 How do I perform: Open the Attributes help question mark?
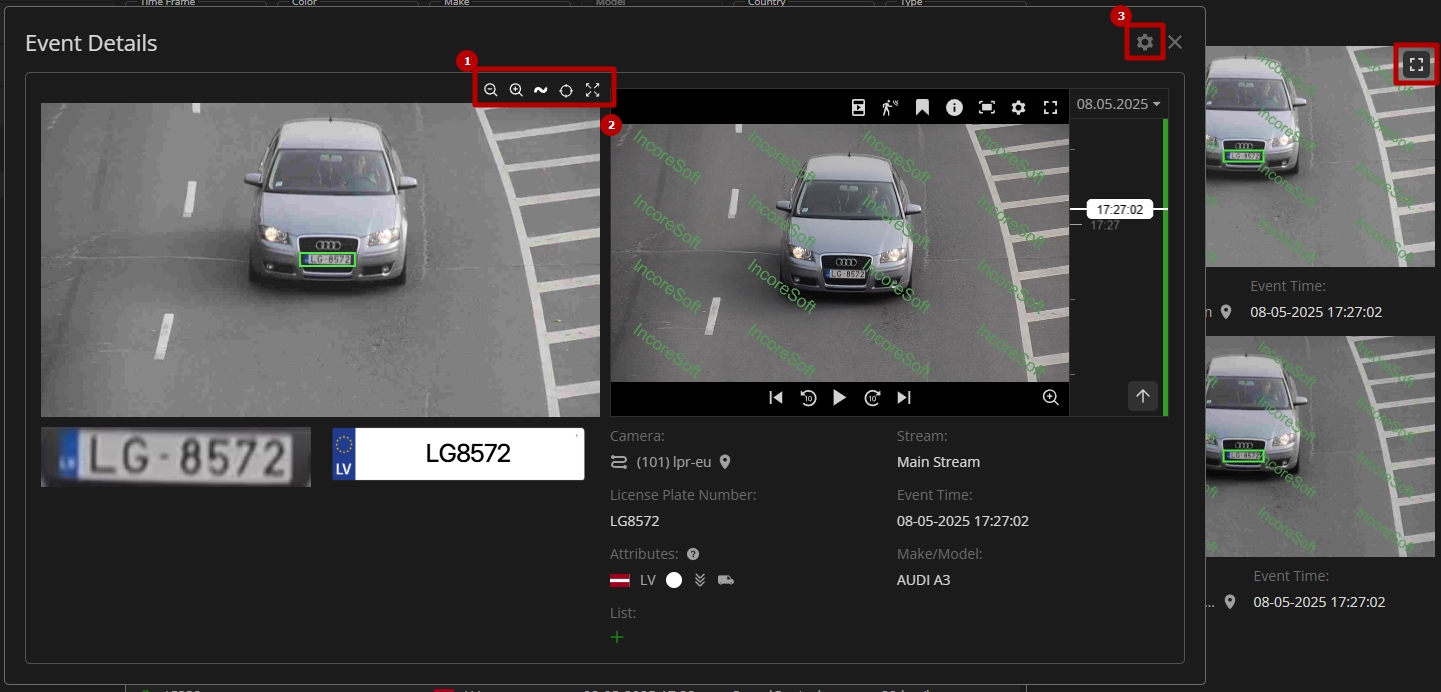693,554
